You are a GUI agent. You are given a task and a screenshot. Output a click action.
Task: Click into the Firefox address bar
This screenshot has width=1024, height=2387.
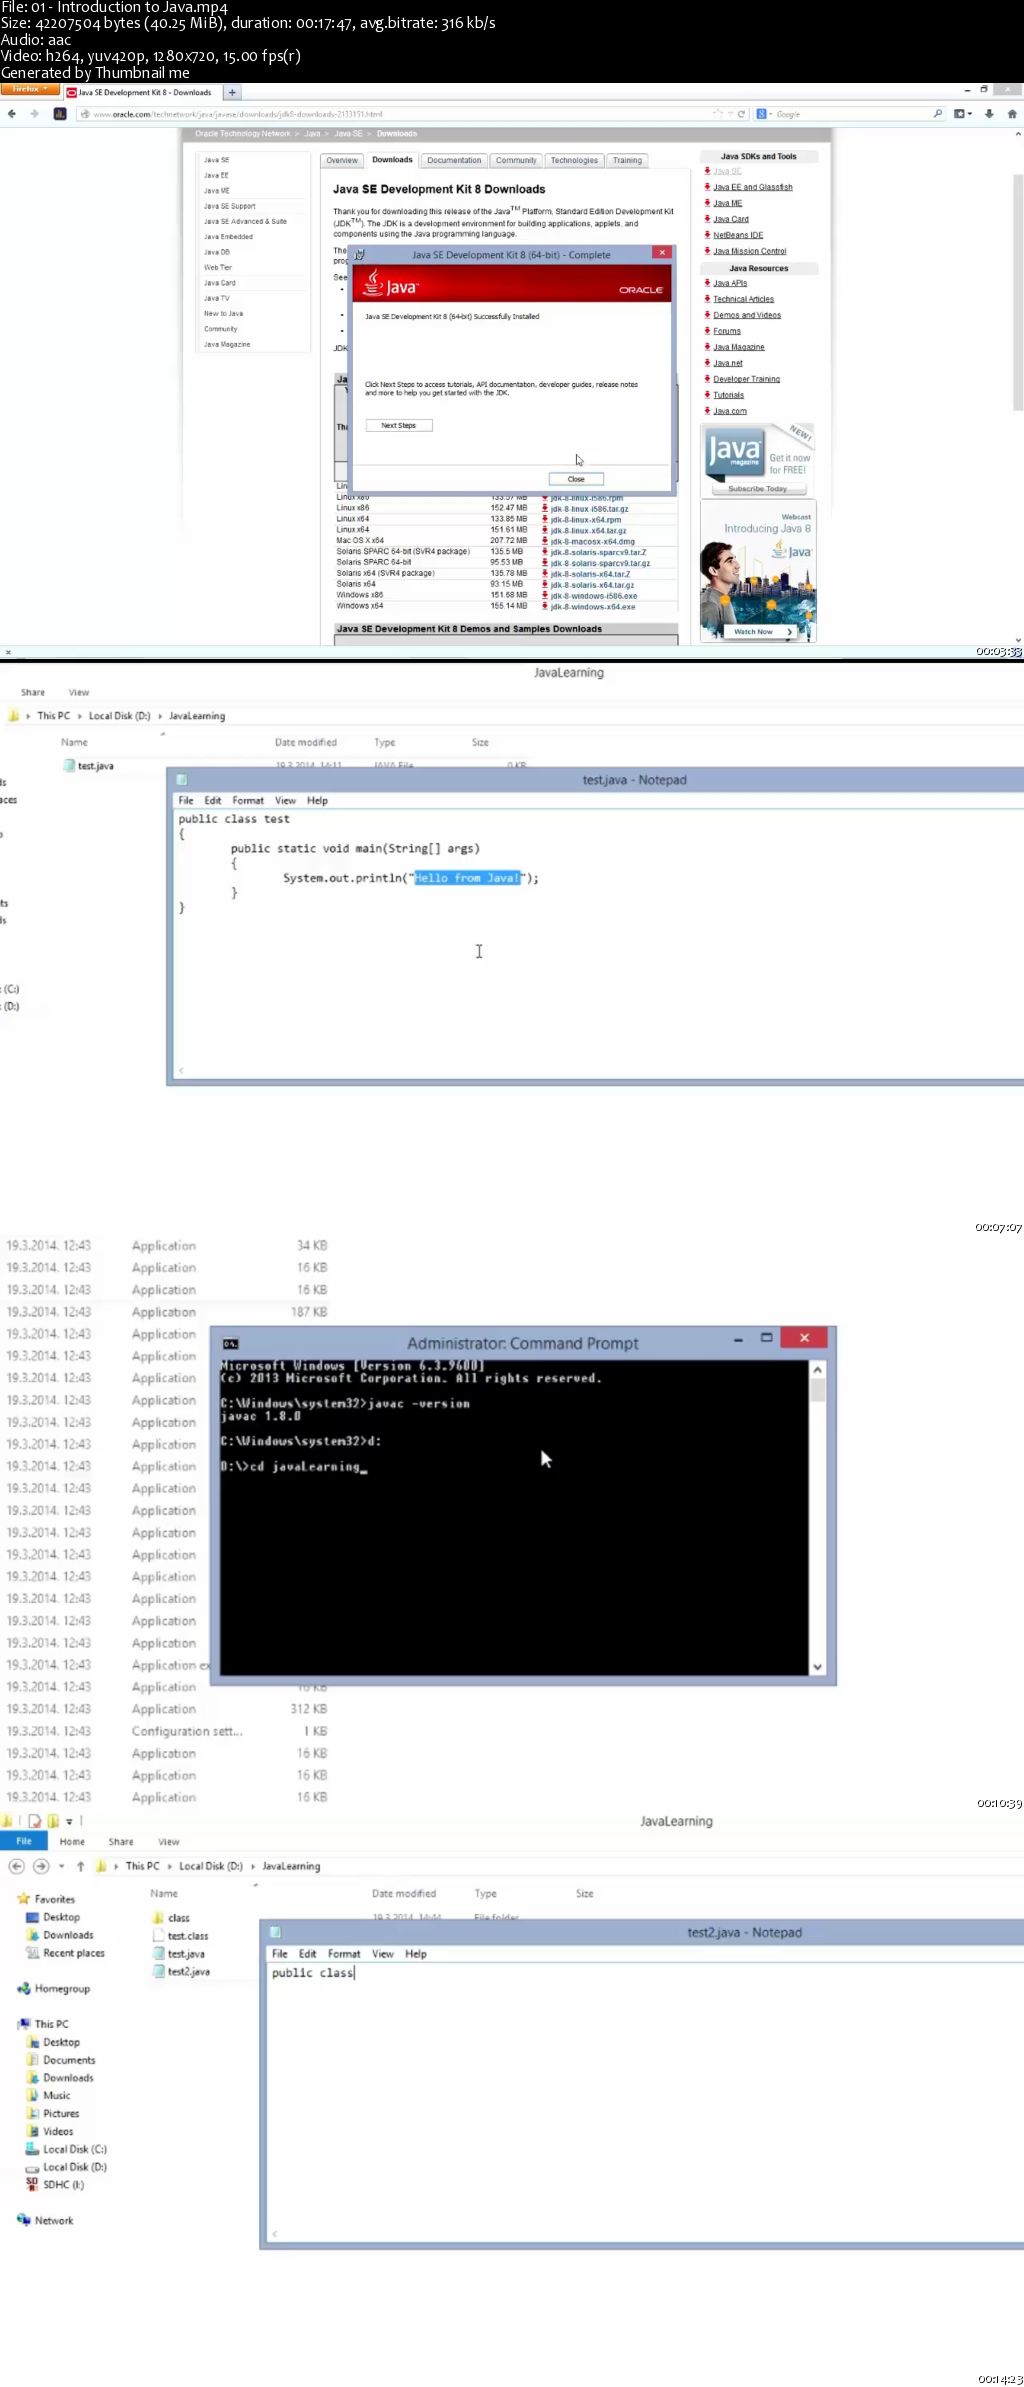pyautogui.click(x=400, y=114)
